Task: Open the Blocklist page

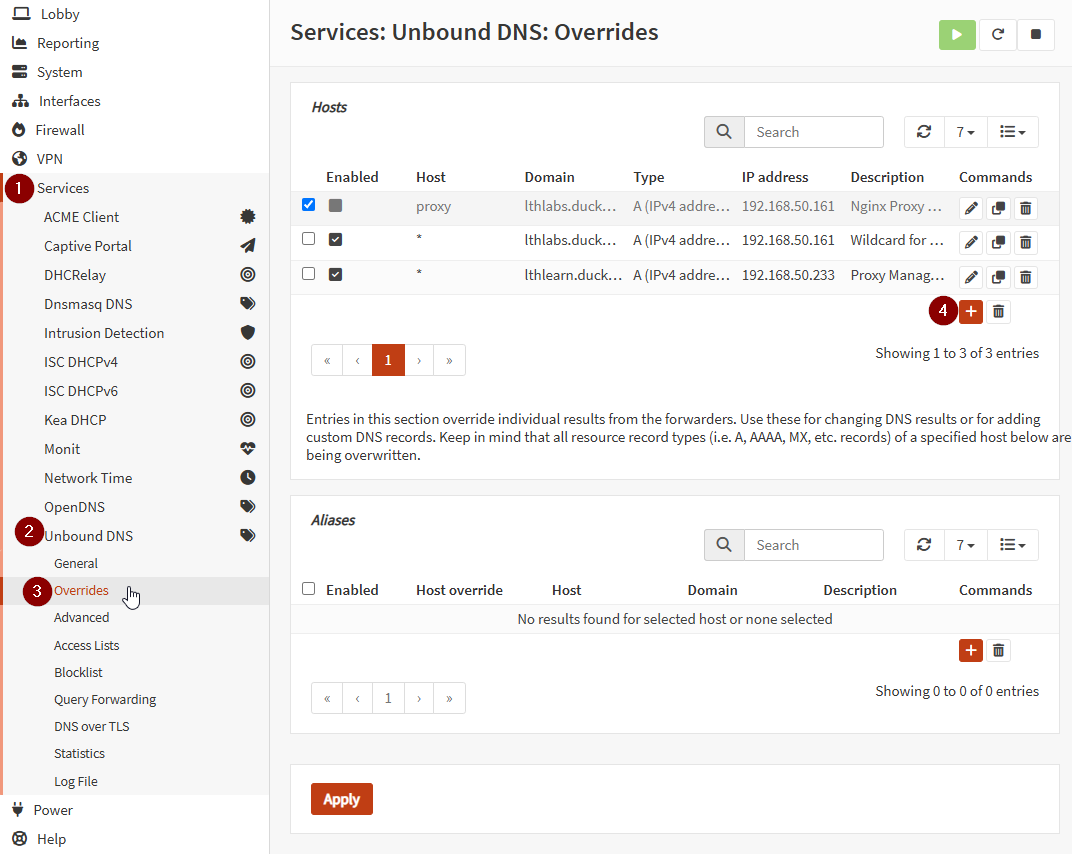Action: tap(79, 672)
